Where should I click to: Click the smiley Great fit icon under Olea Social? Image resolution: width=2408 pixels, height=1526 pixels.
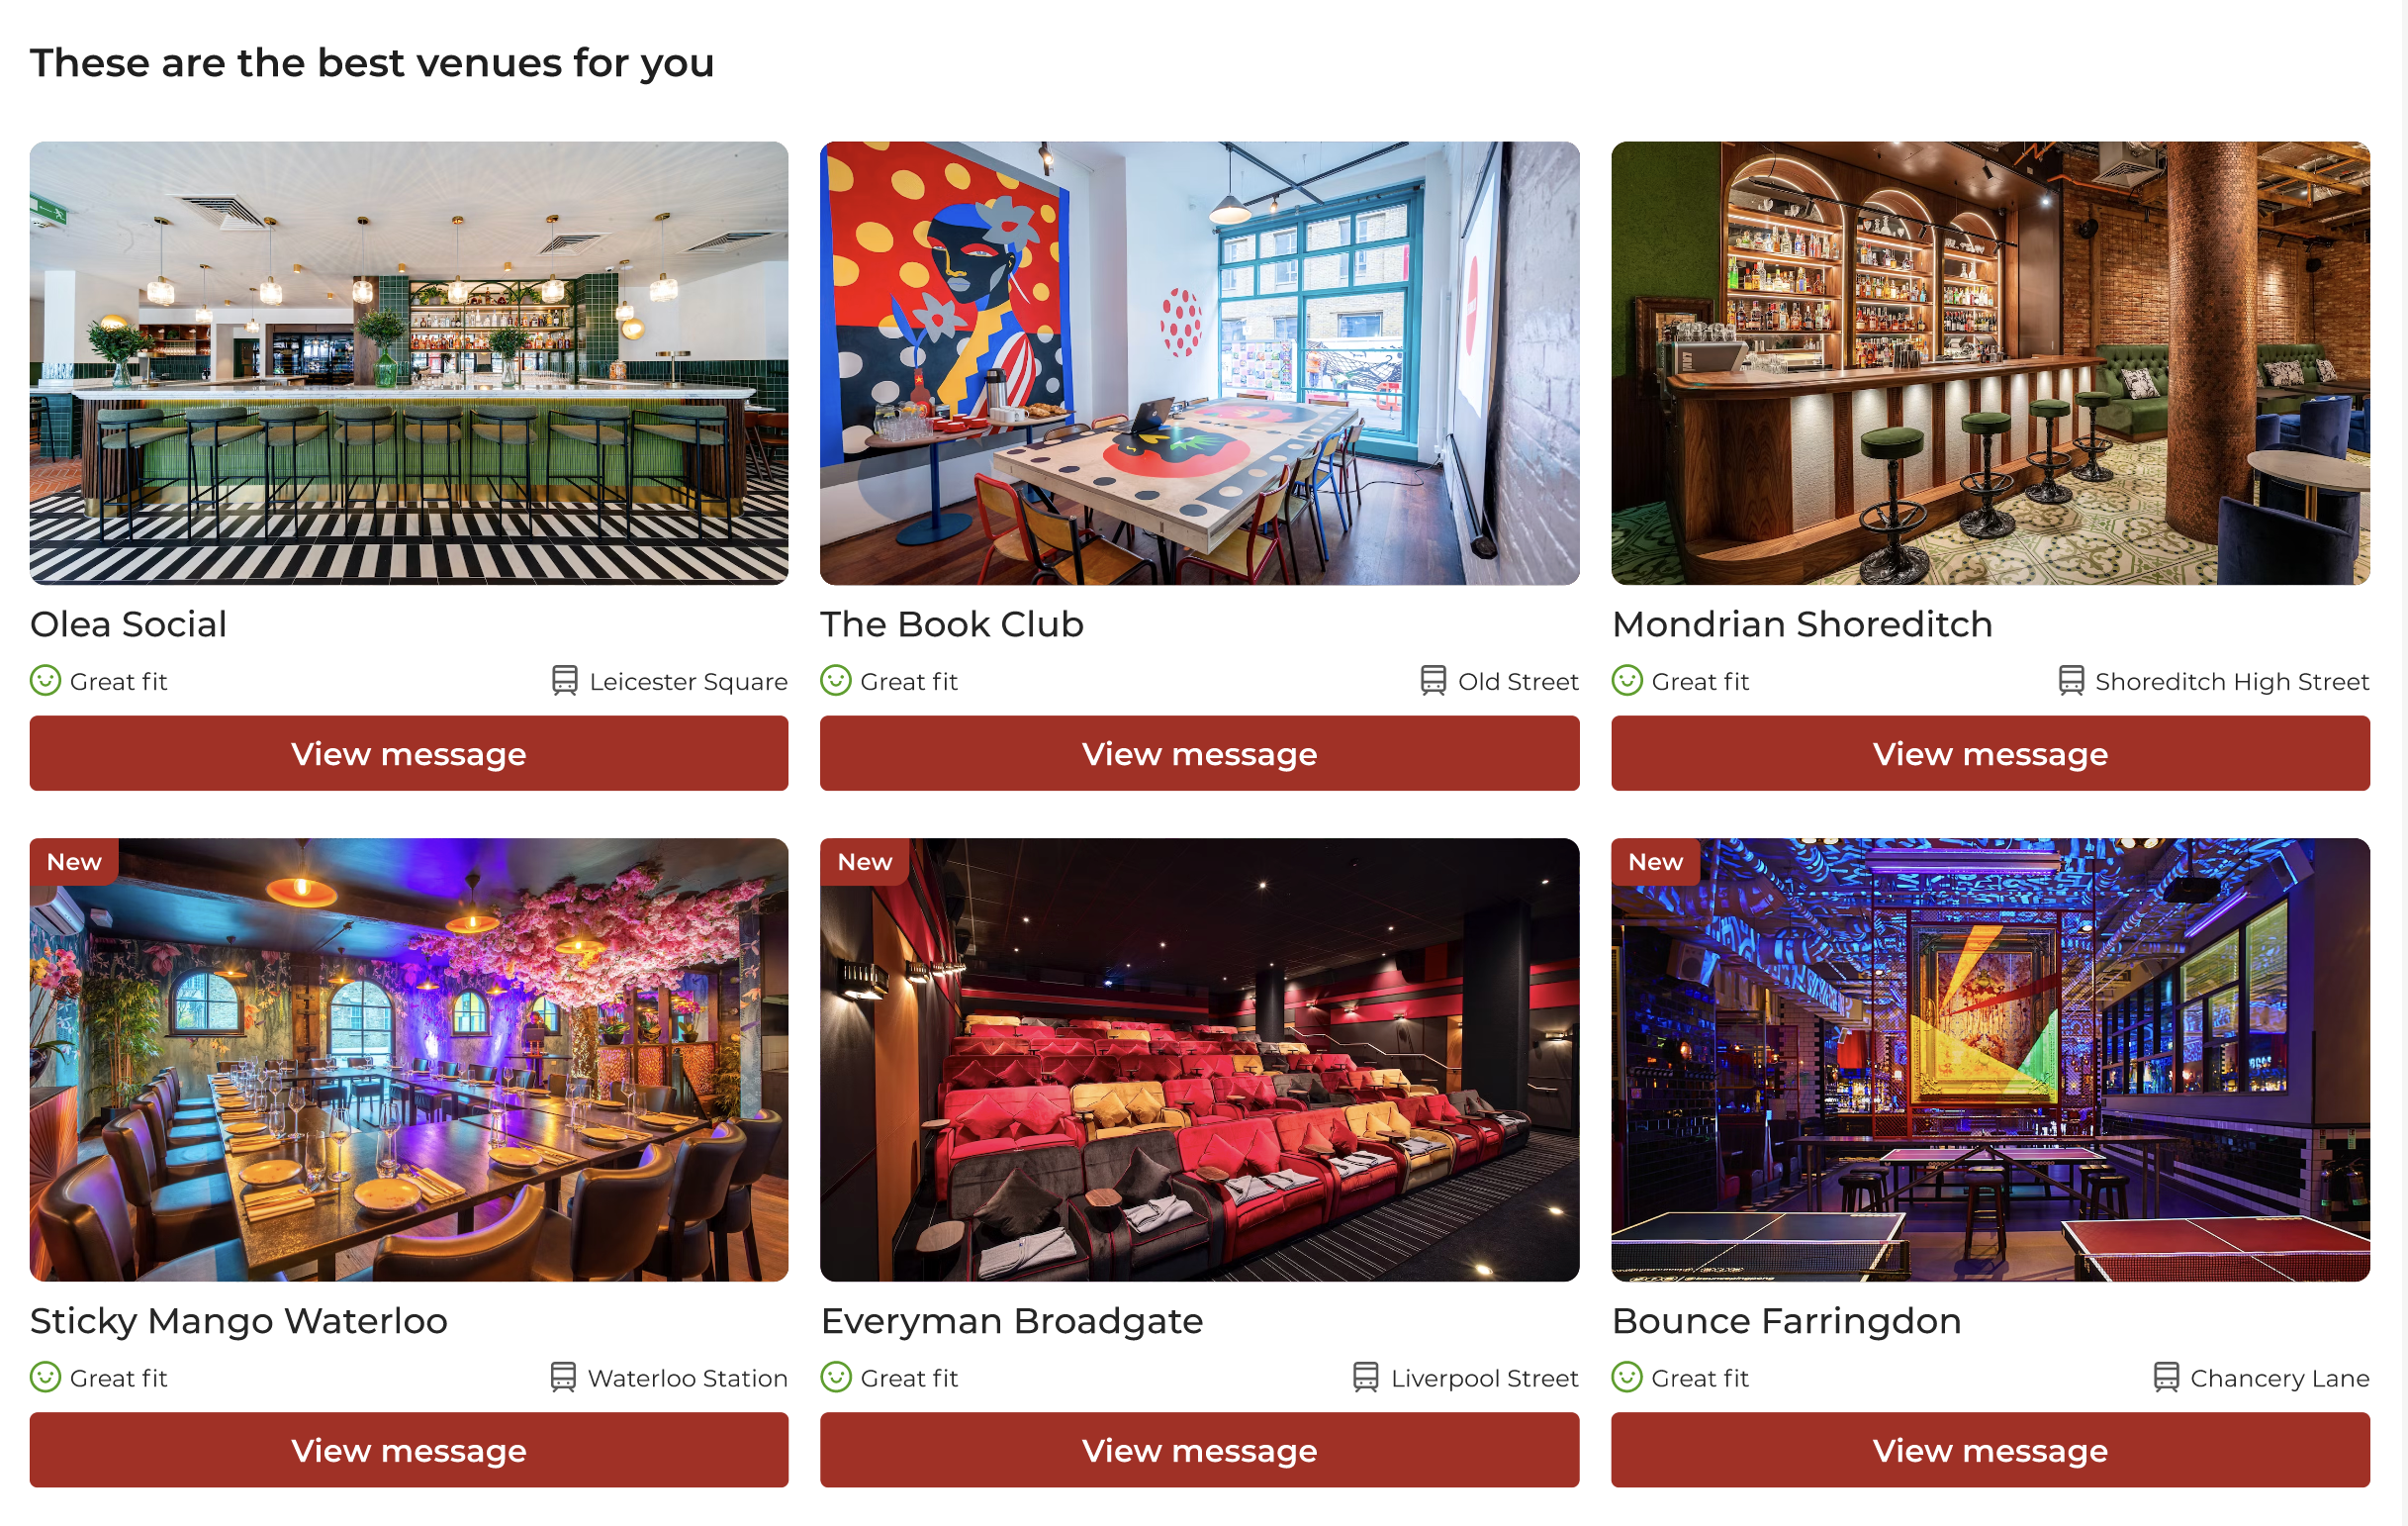point(45,681)
